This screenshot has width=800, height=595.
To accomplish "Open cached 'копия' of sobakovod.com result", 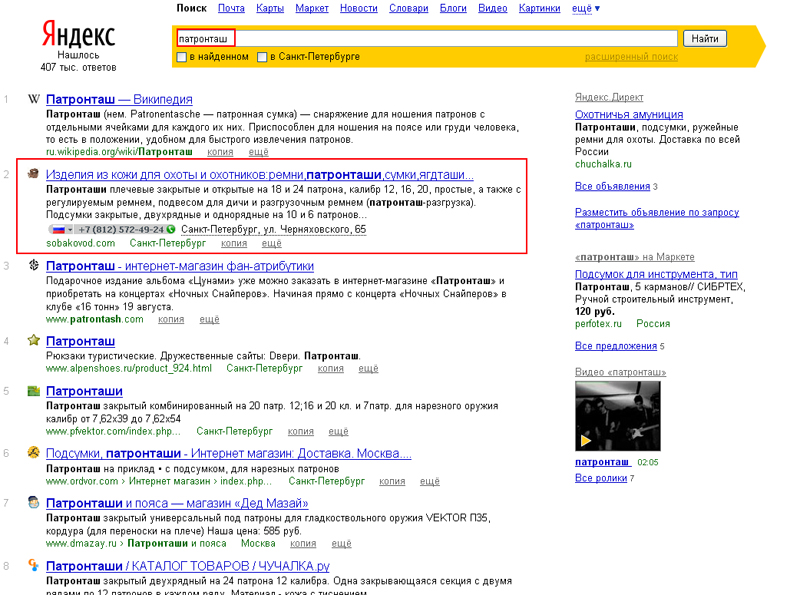I will point(234,243).
